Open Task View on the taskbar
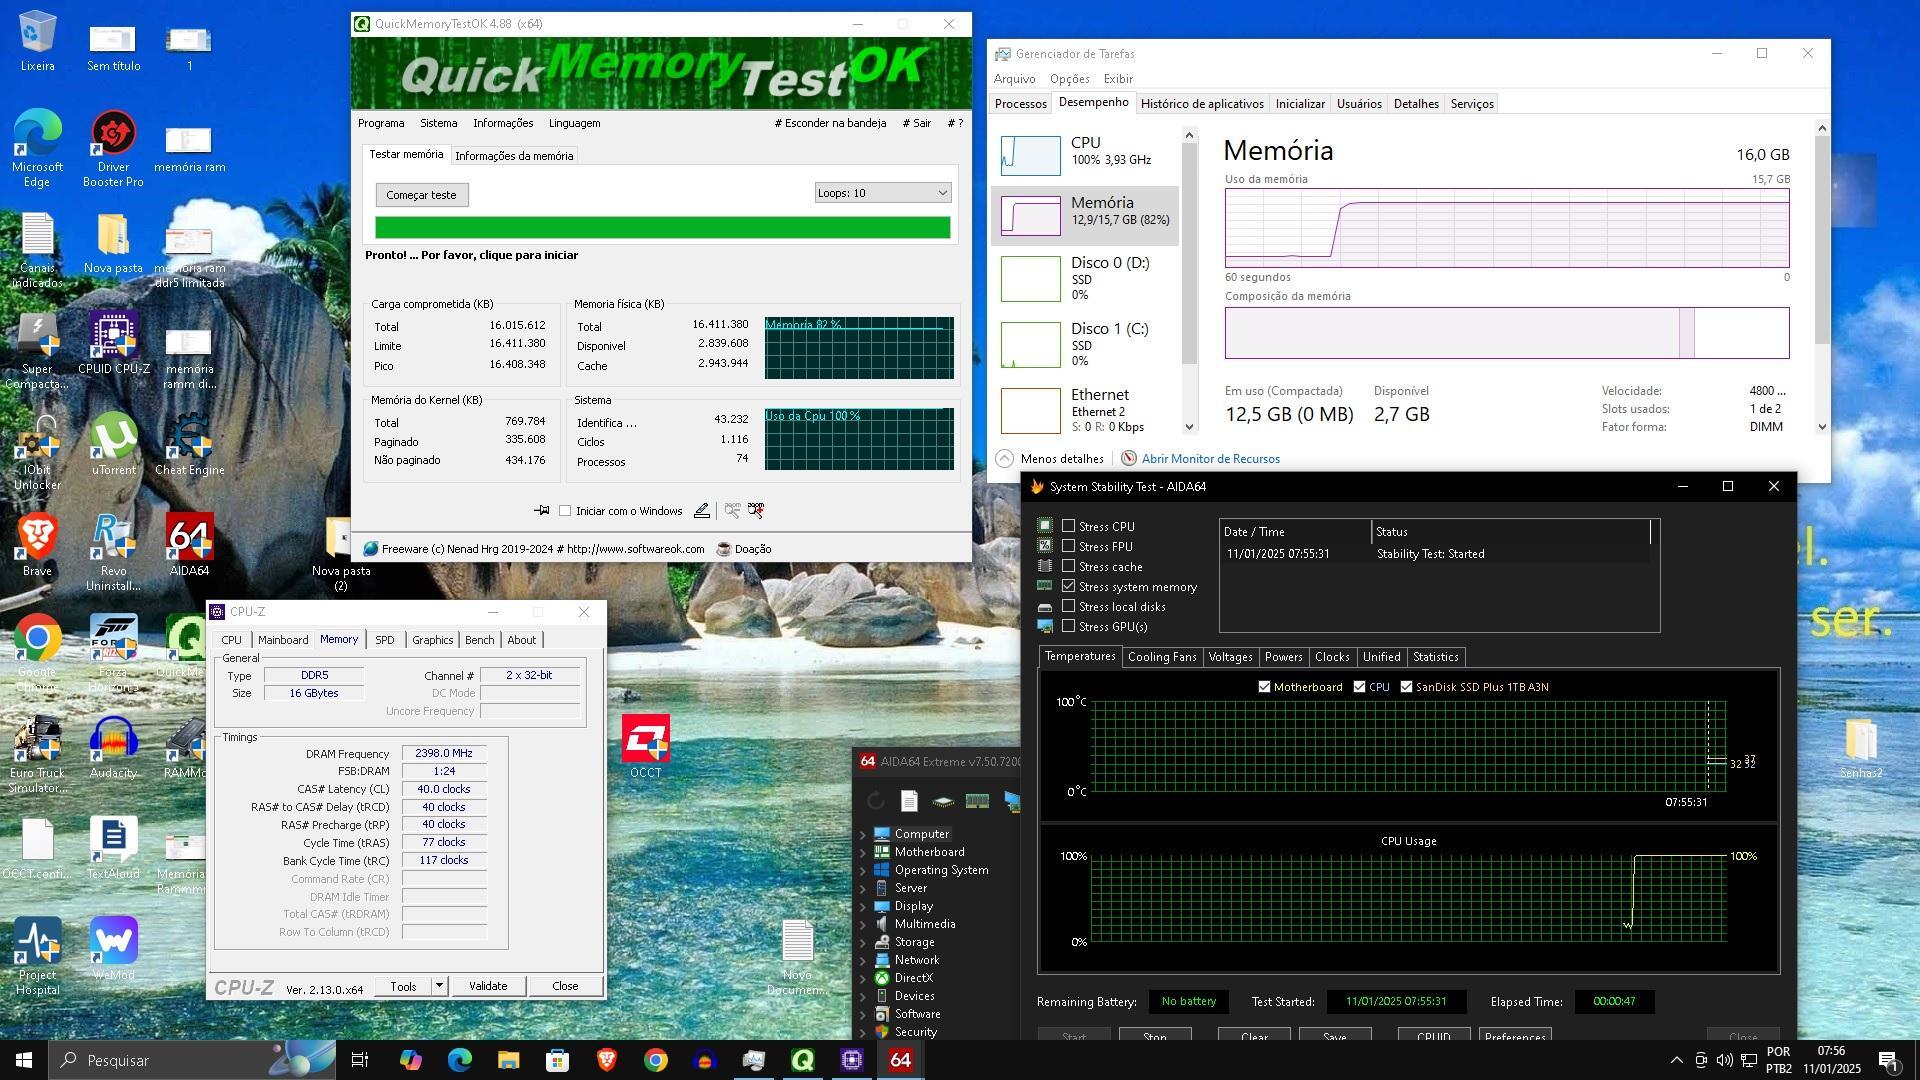This screenshot has height=1080, width=1920. [x=360, y=1060]
